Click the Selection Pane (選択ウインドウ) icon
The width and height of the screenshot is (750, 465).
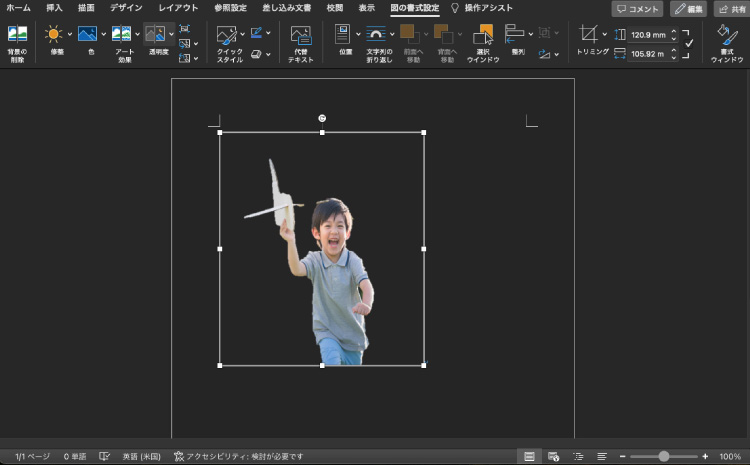click(483, 36)
